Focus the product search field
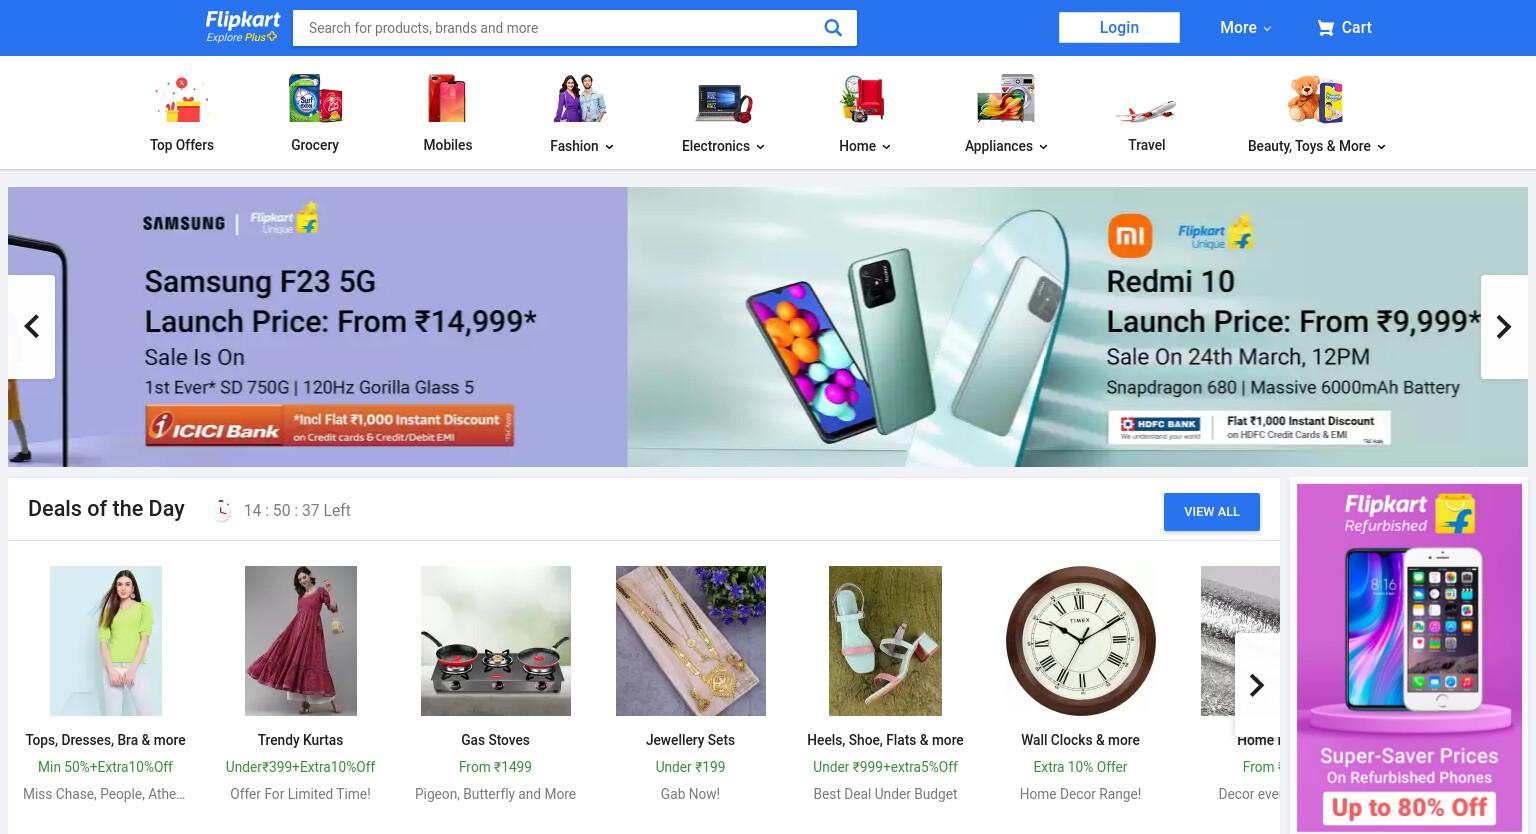The image size is (1536, 834). pyautogui.click(x=560, y=28)
